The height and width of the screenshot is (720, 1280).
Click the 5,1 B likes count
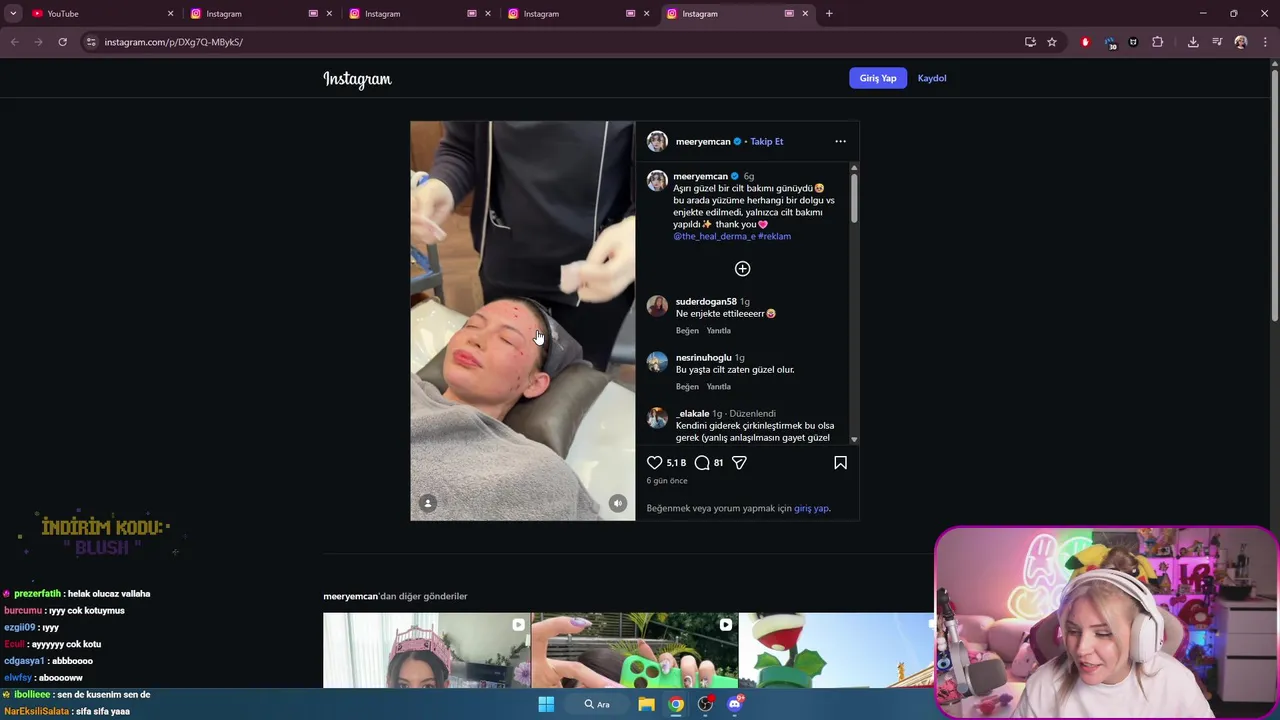pyautogui.click(x=676, y=463)
